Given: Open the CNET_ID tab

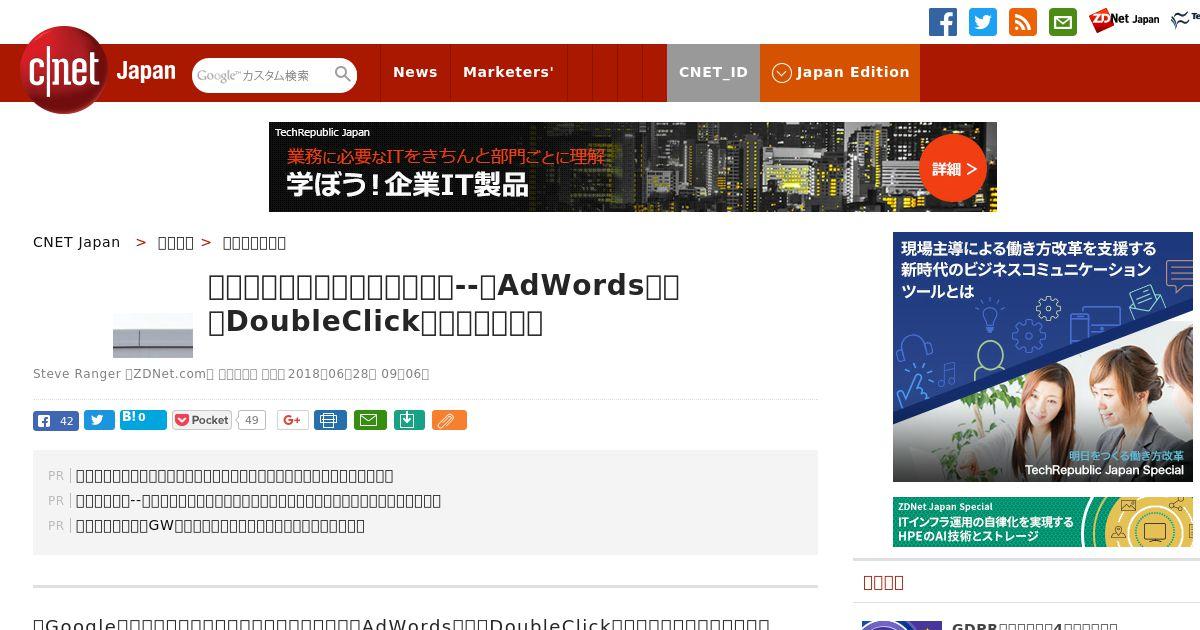Looking at the screenshot, I should [x=713, y=72].
